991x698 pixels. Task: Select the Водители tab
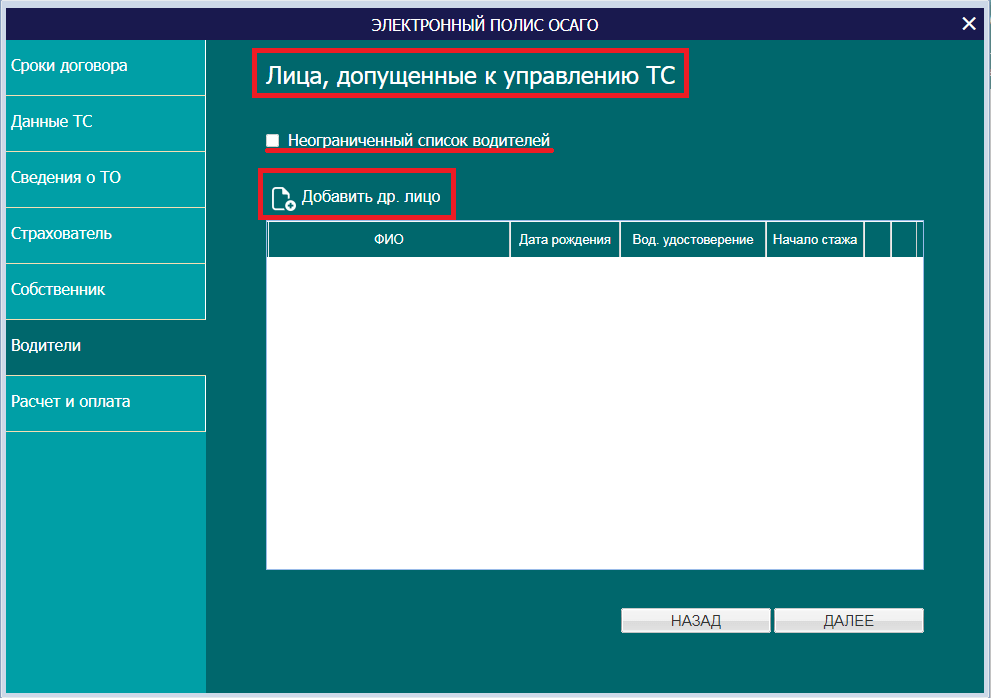pos(106,347)
